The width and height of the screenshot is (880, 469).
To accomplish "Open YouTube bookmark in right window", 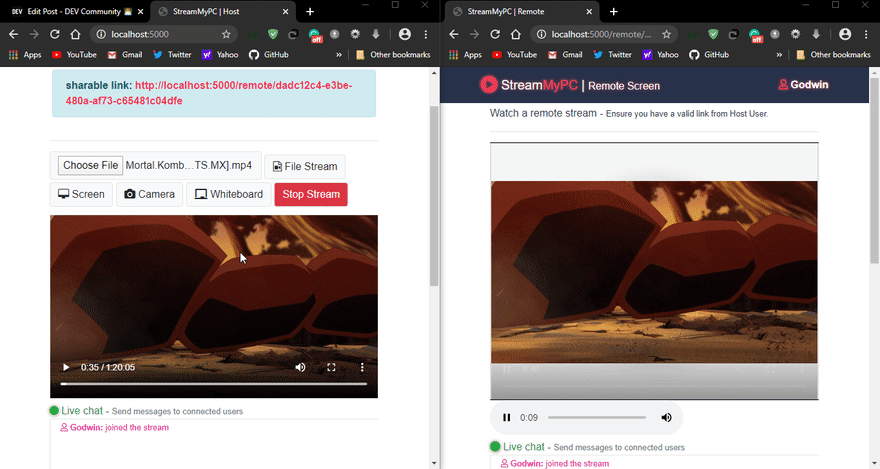I will (514, 54).
